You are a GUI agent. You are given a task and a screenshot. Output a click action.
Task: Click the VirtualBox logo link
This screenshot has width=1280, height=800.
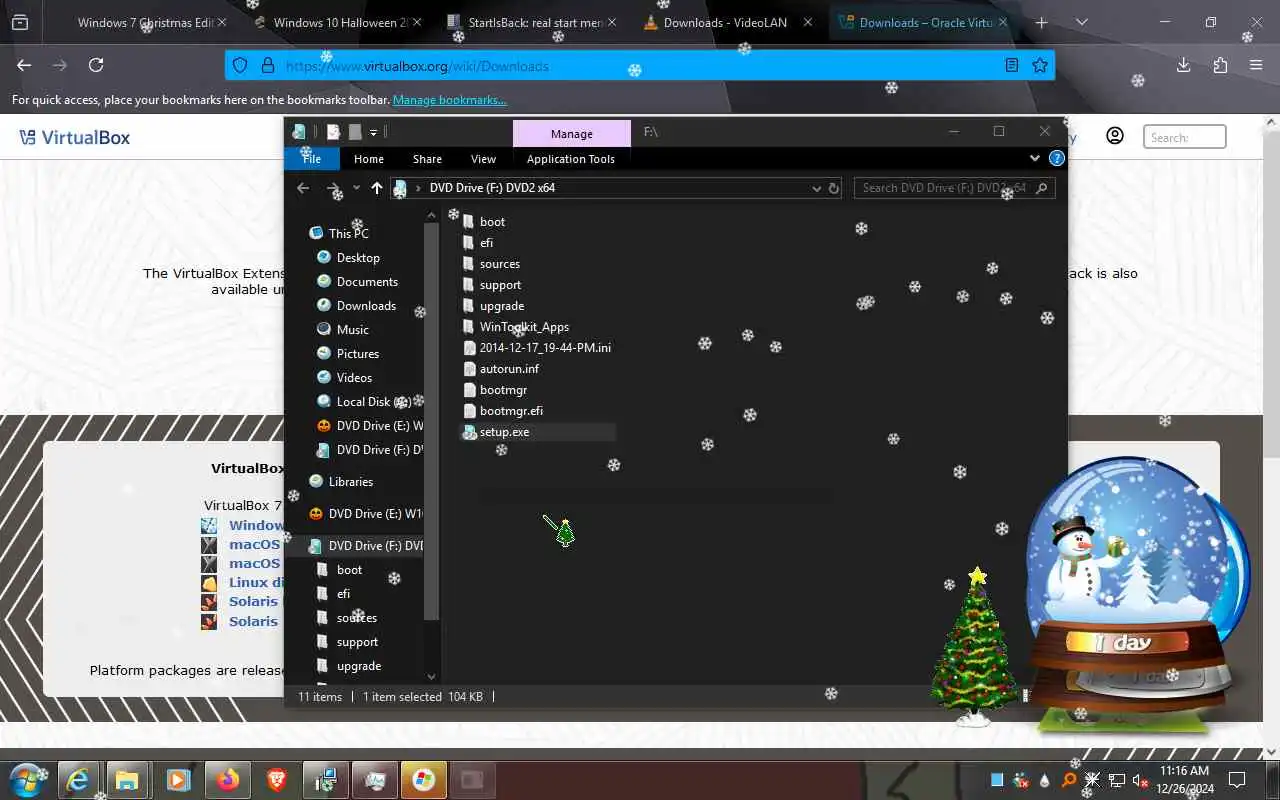coord(75,137)
